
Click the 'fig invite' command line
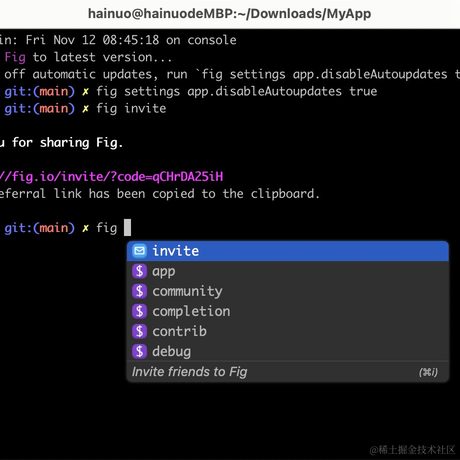tap(131, 108)
